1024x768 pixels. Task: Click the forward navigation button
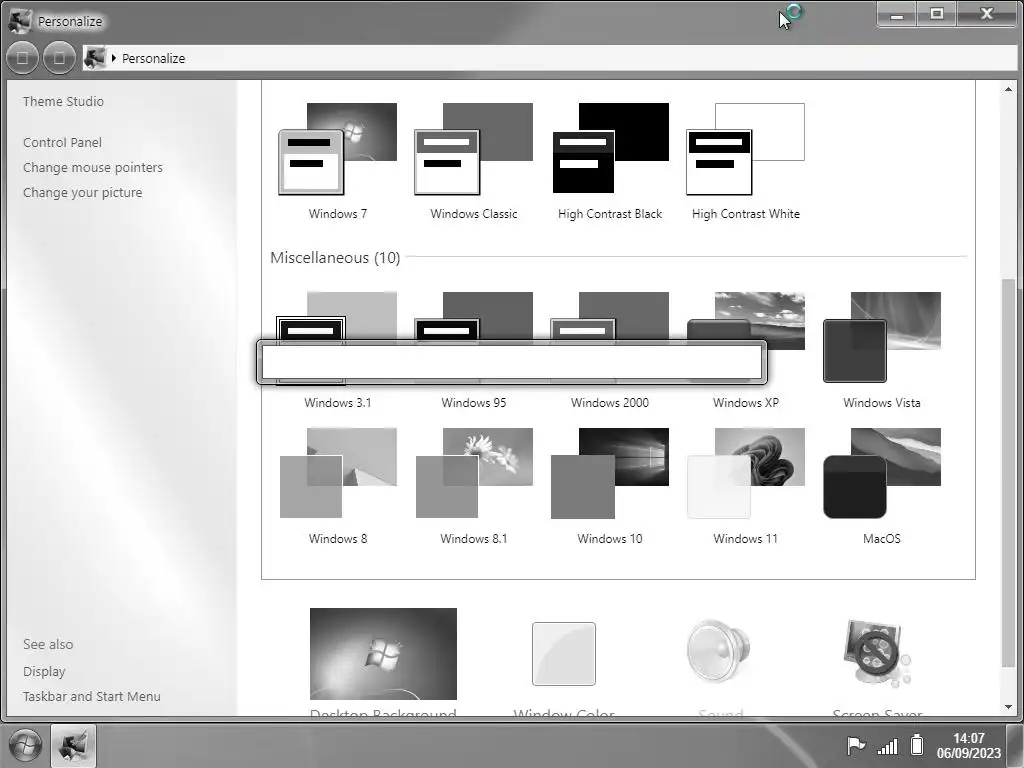[59, 58]
